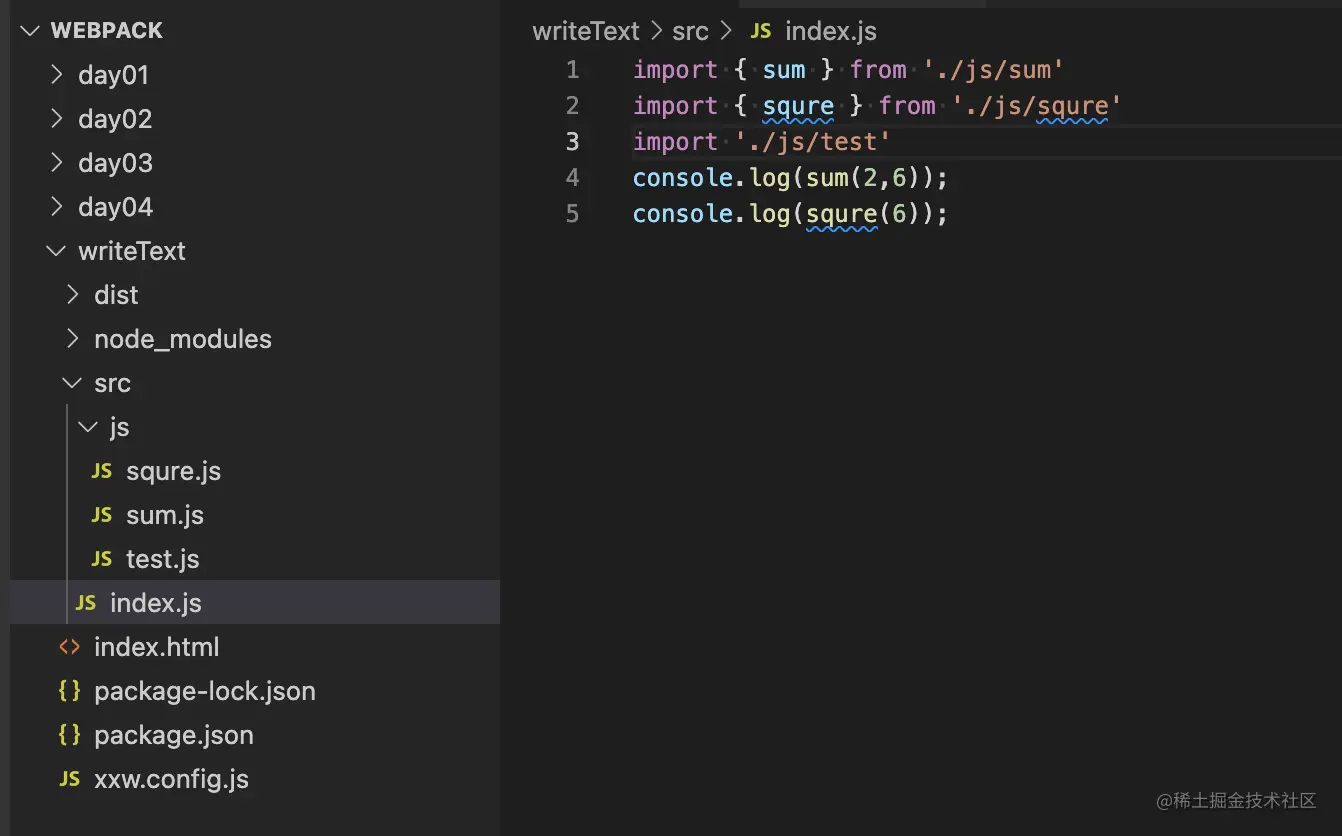Image resolution: width=1342 pixels, height=836 pixels.
Task: Expand the day02 folder chevron
Action: point(57,119)
